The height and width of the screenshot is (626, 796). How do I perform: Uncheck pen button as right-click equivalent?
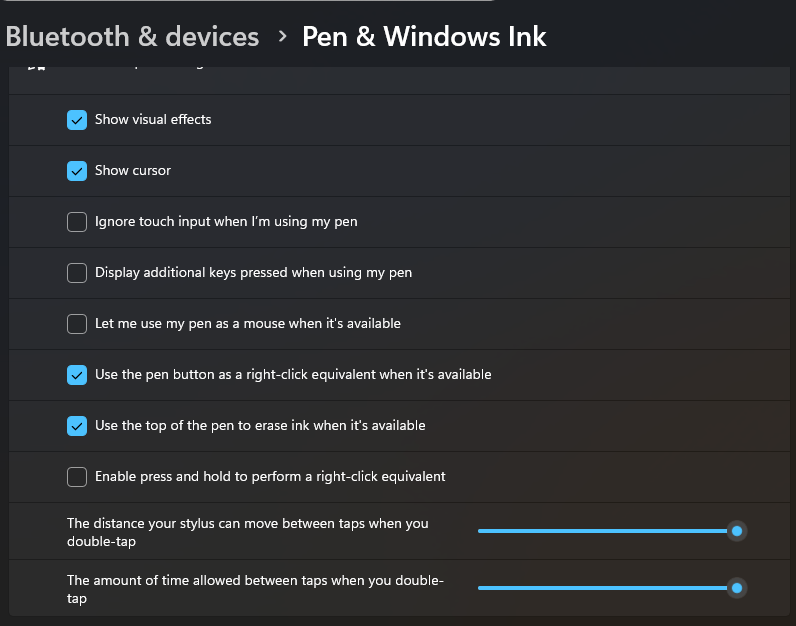(x=77, y=375)
